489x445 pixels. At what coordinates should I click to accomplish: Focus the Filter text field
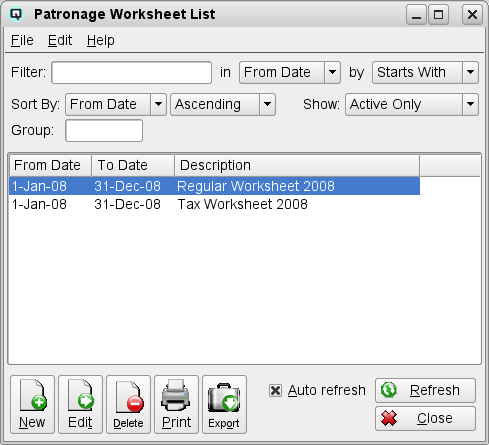(132, 72)
